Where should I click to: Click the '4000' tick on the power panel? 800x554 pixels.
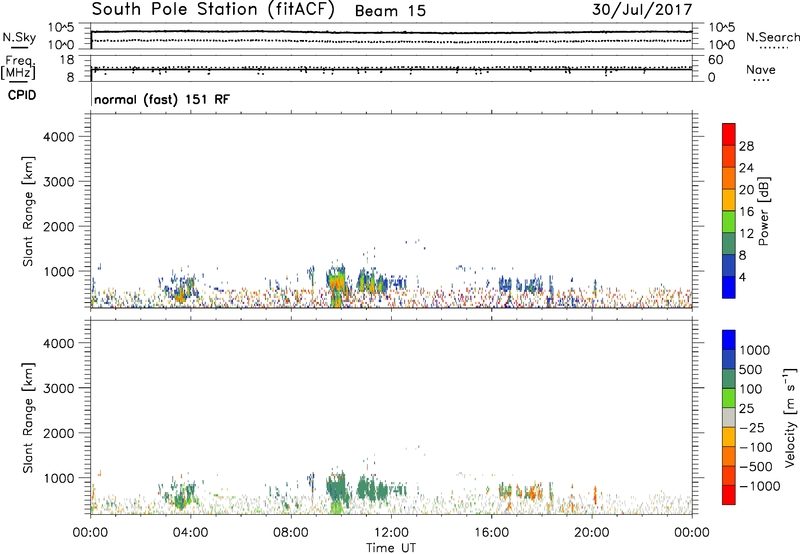click(x=59, y=137)
